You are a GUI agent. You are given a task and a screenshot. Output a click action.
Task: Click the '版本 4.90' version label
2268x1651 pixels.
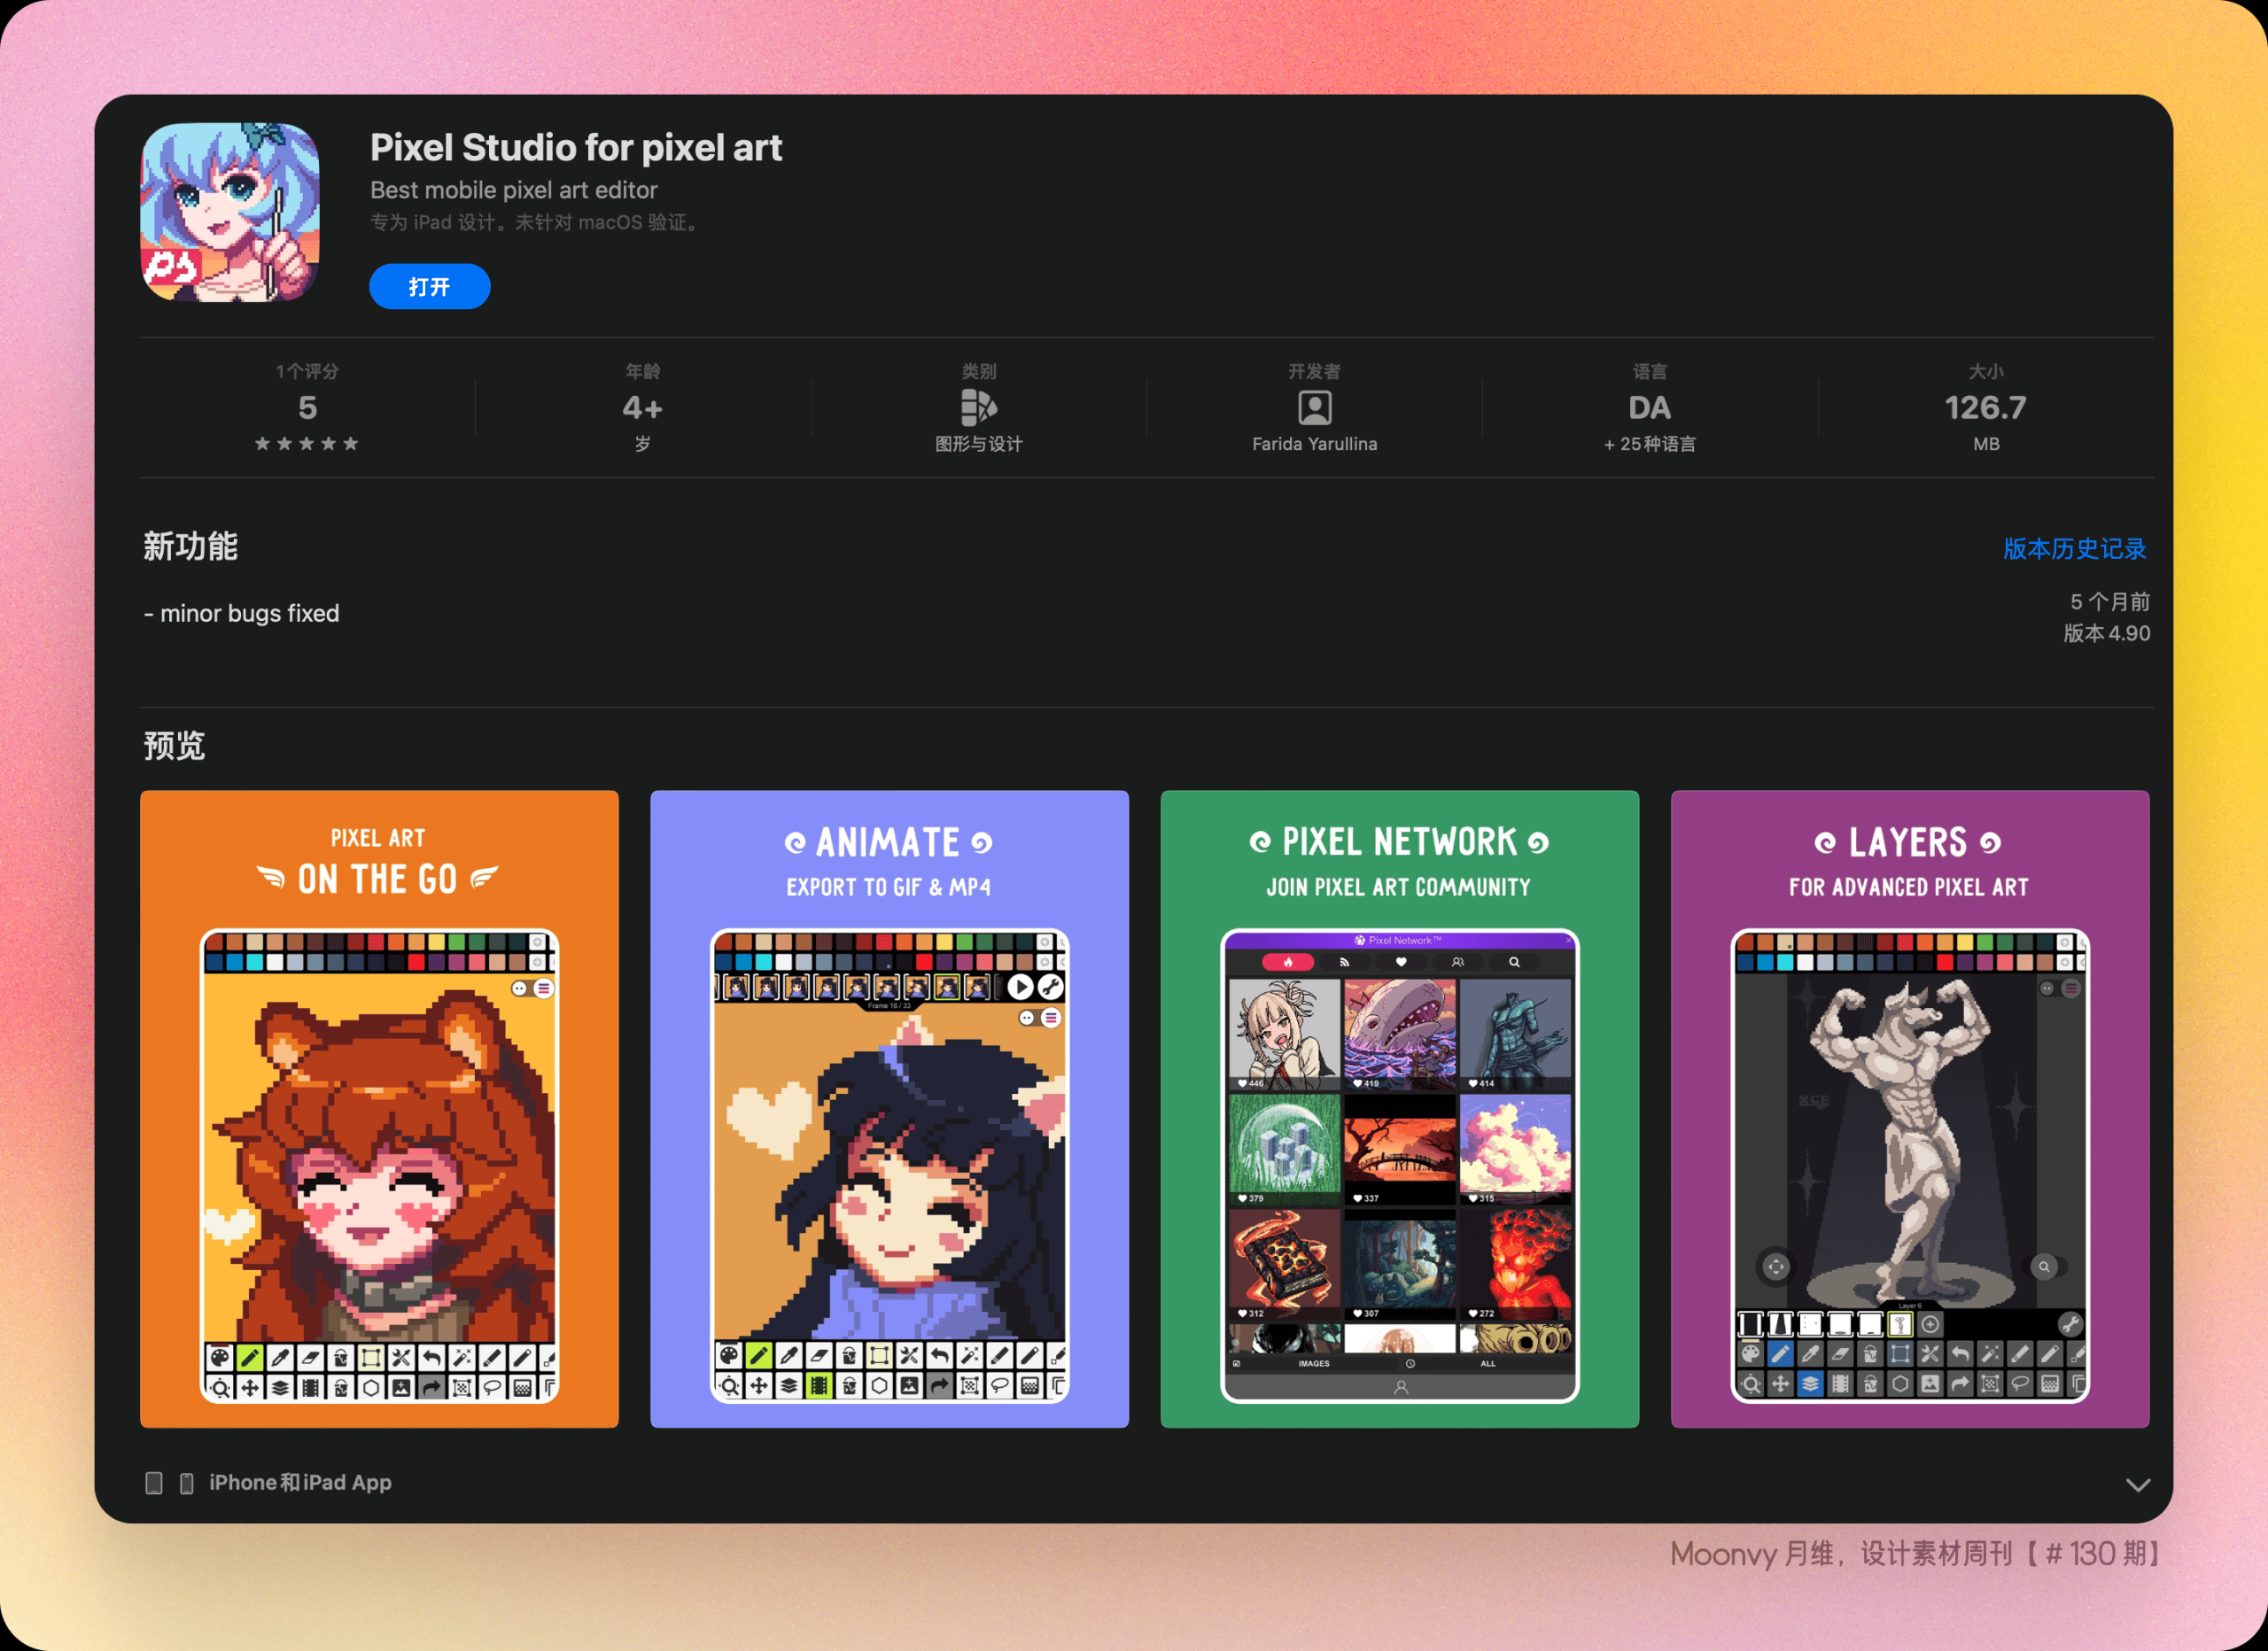(x=2107, y=633)
